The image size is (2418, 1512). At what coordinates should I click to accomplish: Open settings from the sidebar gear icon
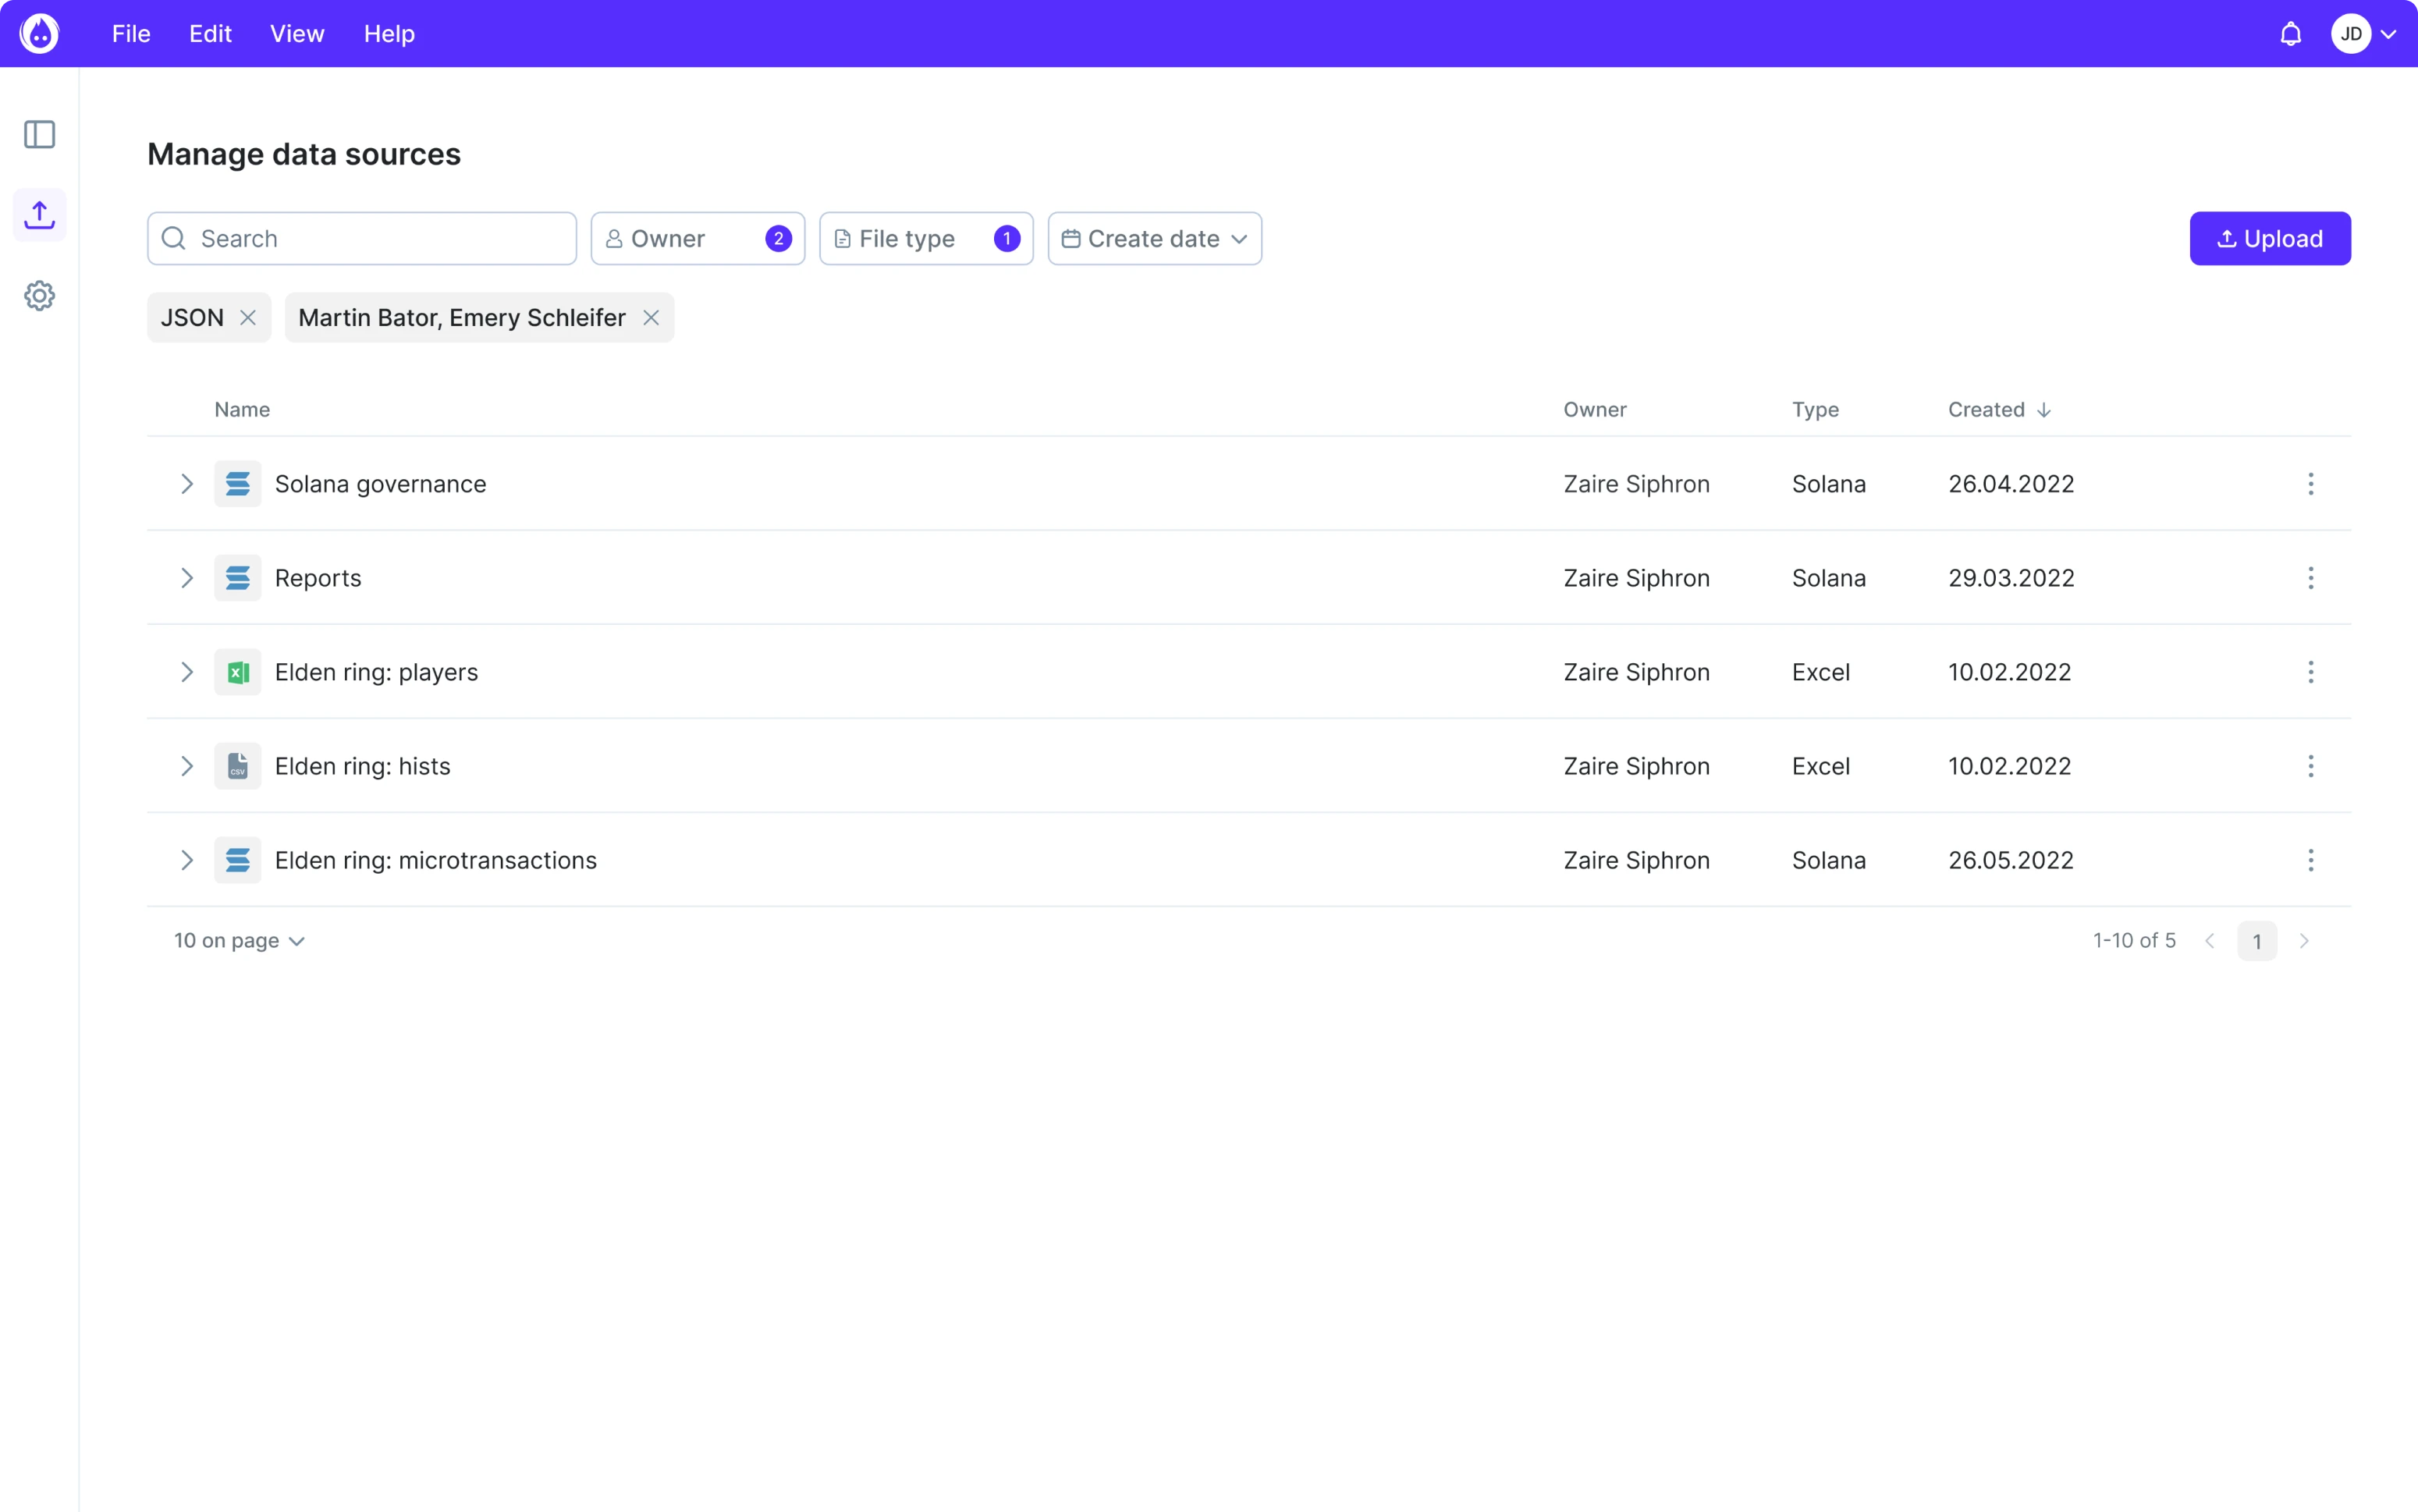point(39,295)
